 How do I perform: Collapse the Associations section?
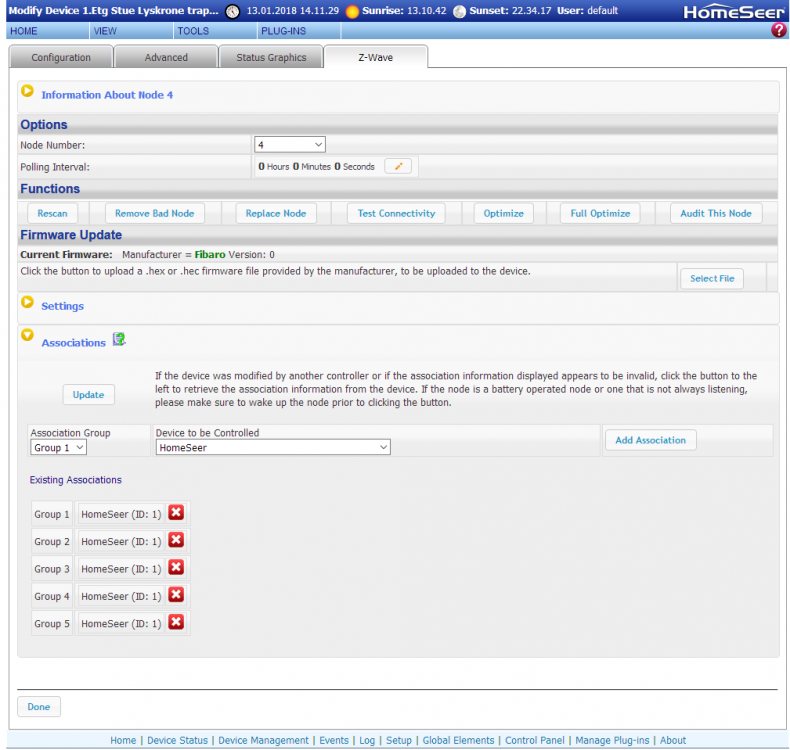[28, 337]
